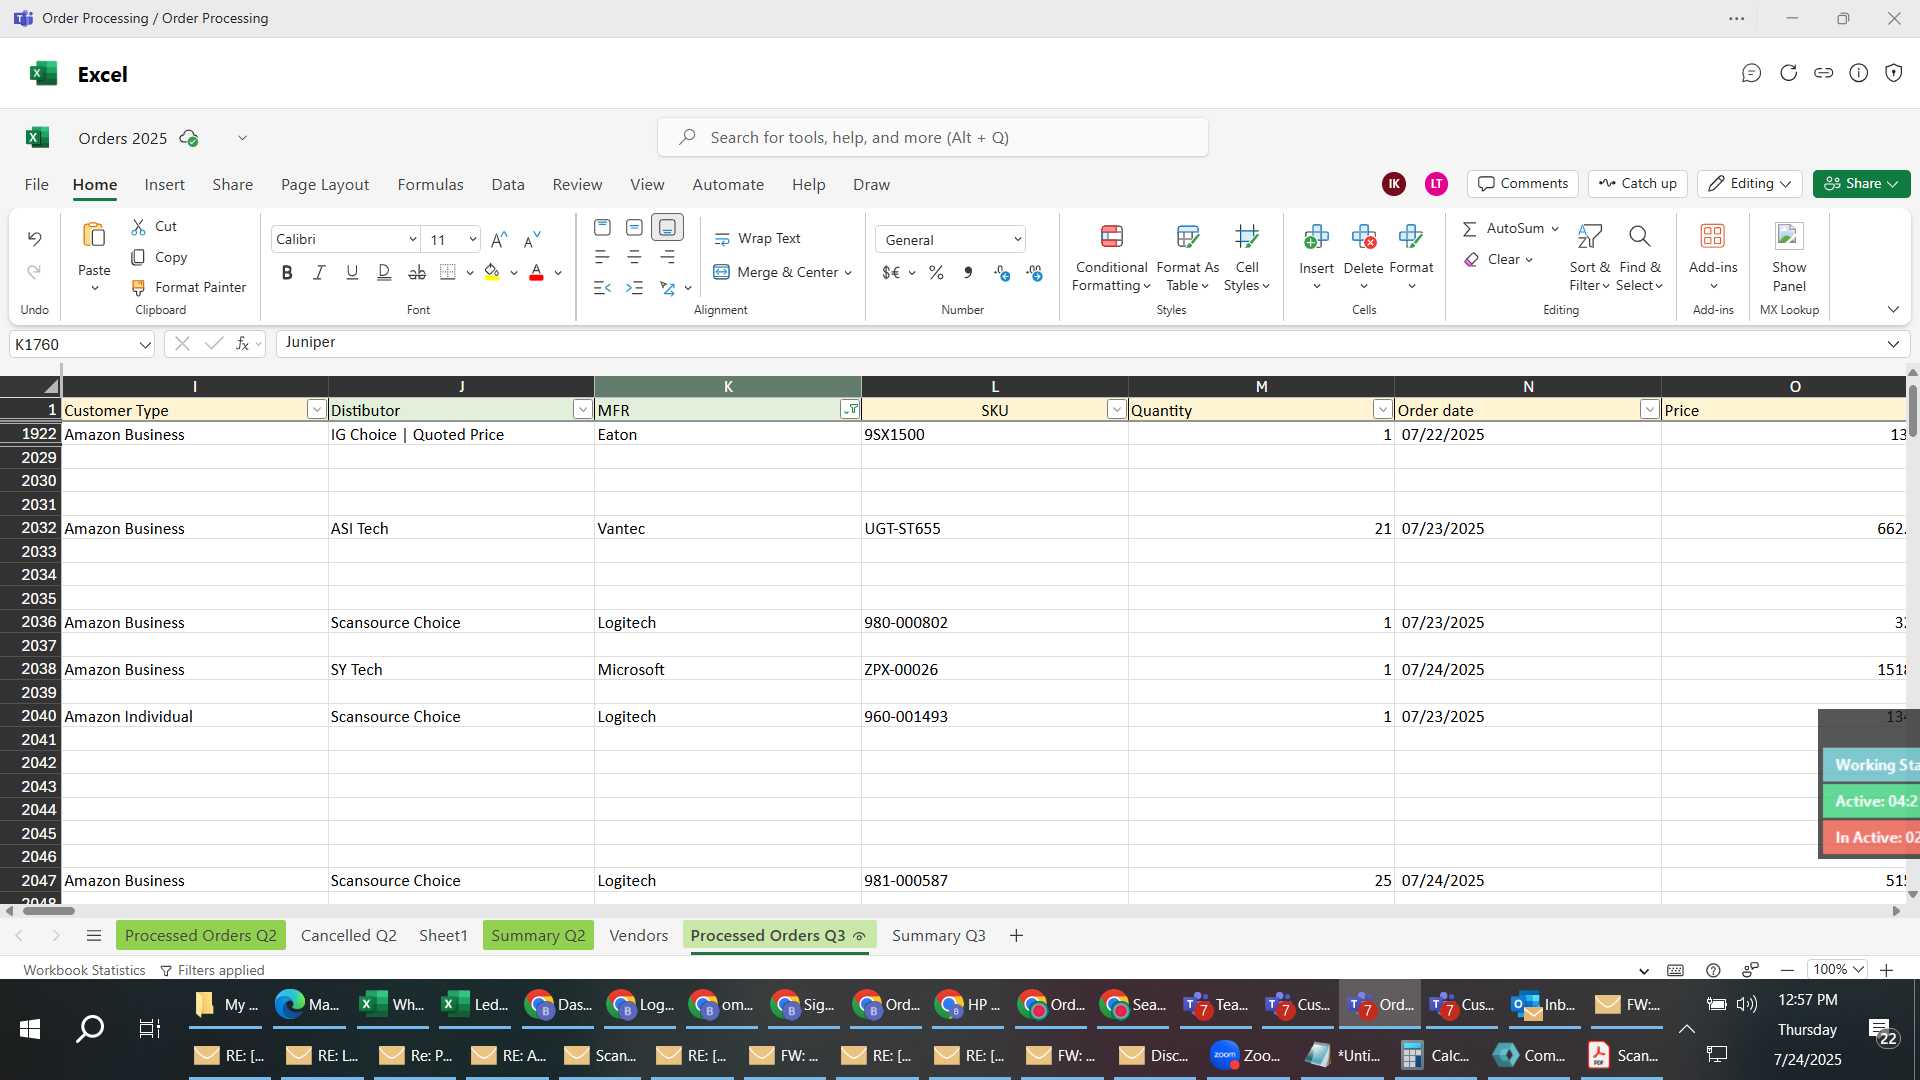Click the Catch up button
Viewport: 1920px width, 1080px height.
pos(1637,183)
